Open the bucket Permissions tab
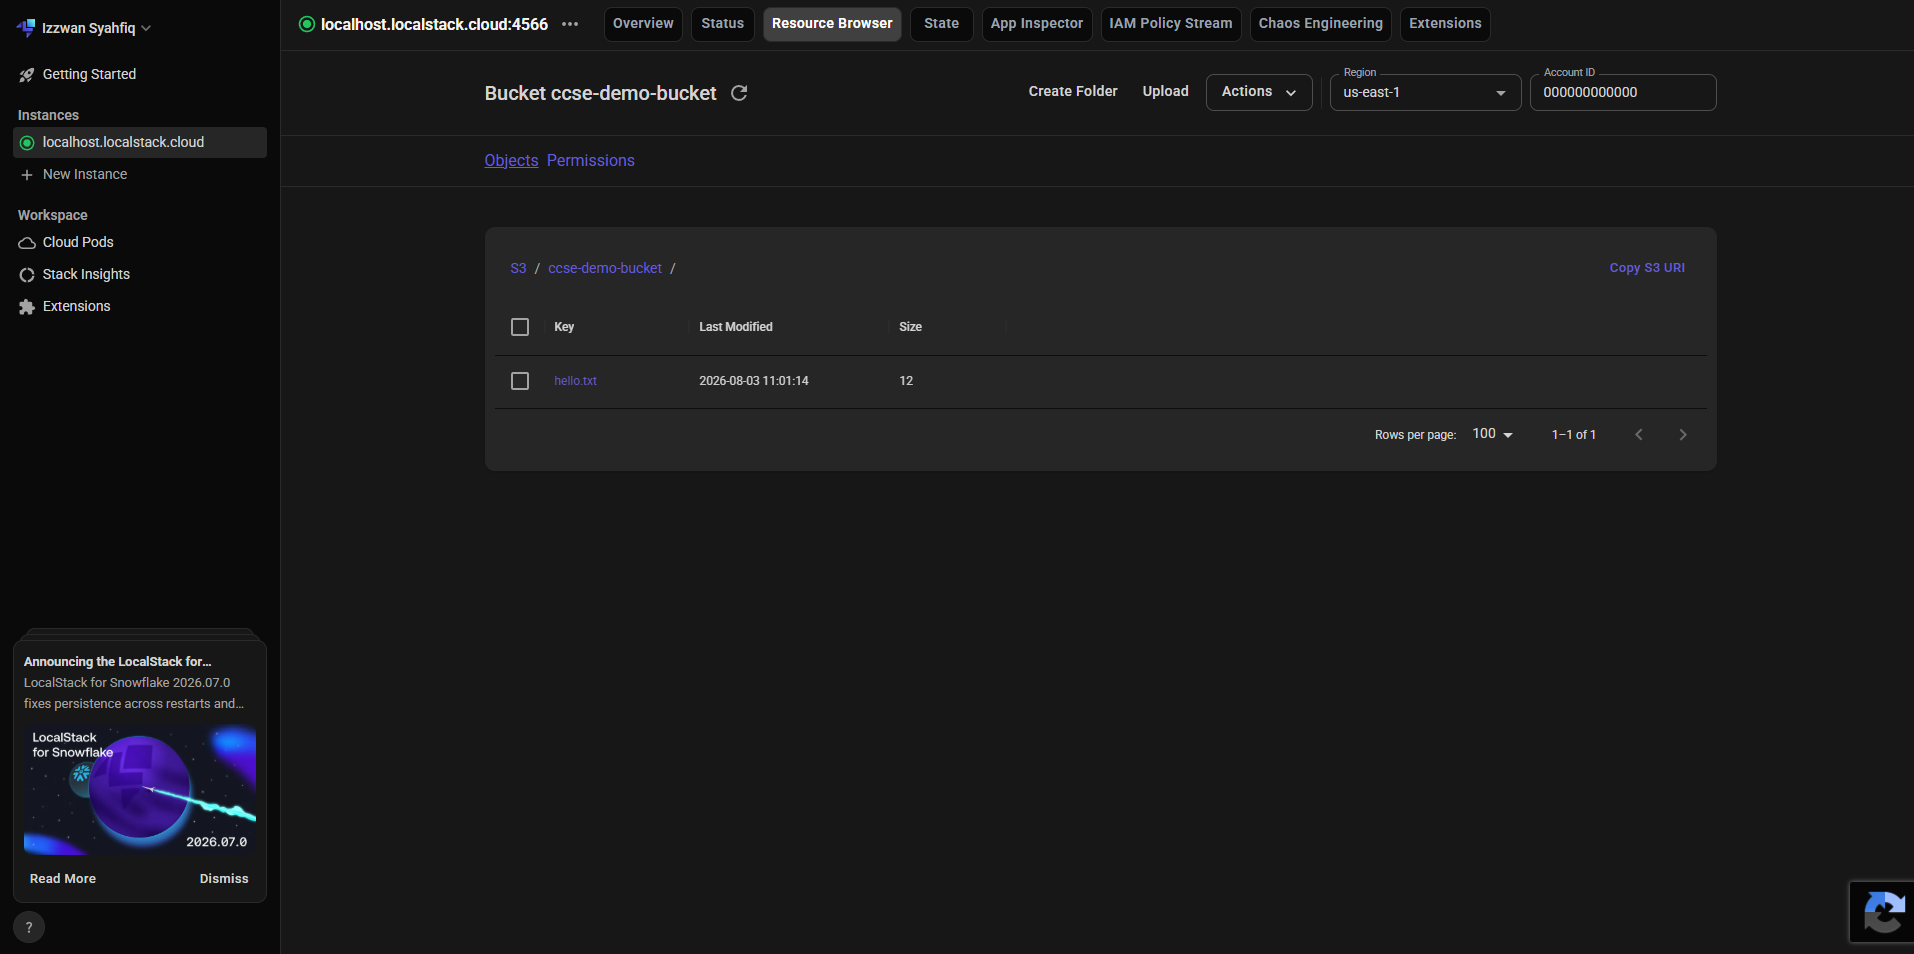This screenshot has width=1914, height=954. [590, 161]
